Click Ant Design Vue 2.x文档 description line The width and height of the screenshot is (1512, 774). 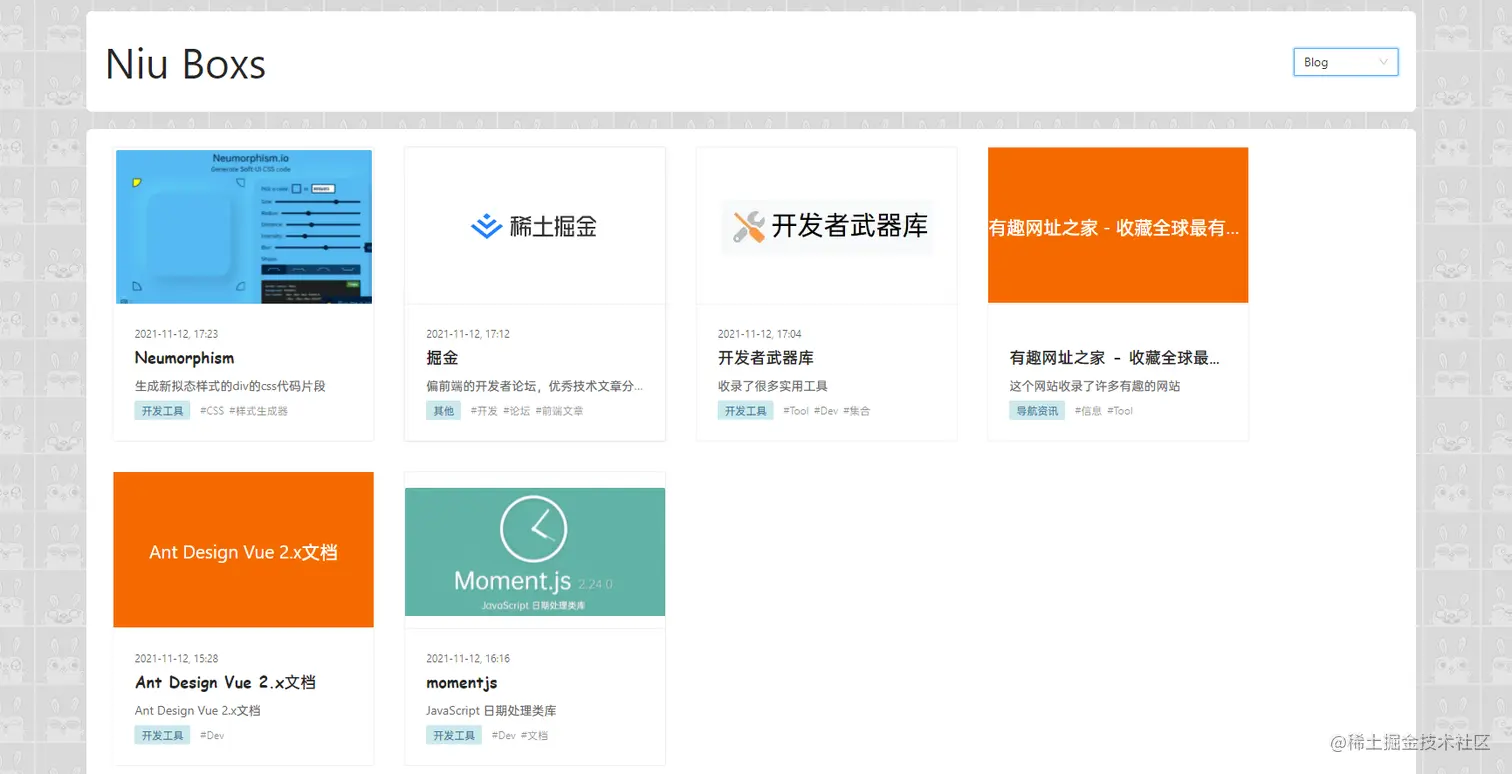197,711
